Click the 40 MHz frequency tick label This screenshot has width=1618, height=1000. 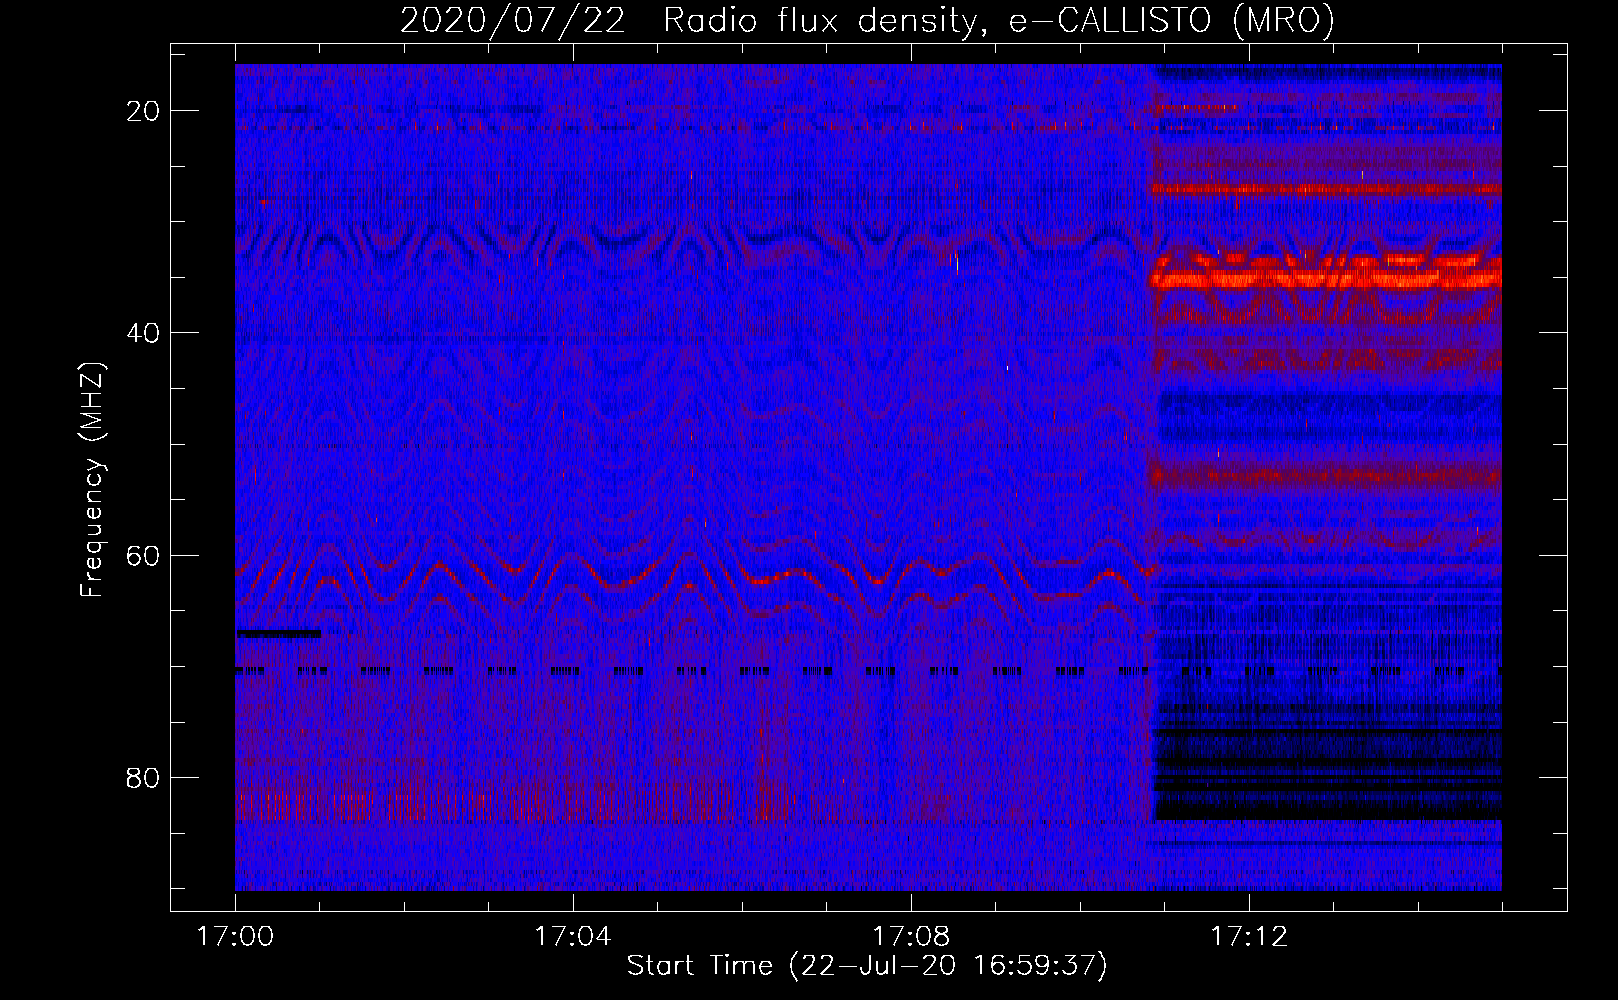tap(144, 333)
